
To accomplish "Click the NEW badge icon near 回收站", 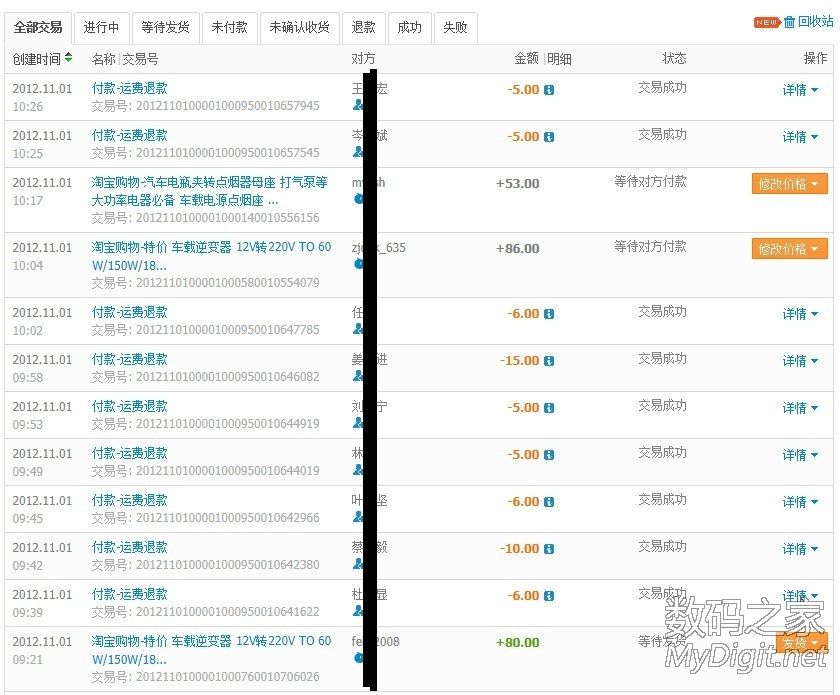I will point(768,20).
